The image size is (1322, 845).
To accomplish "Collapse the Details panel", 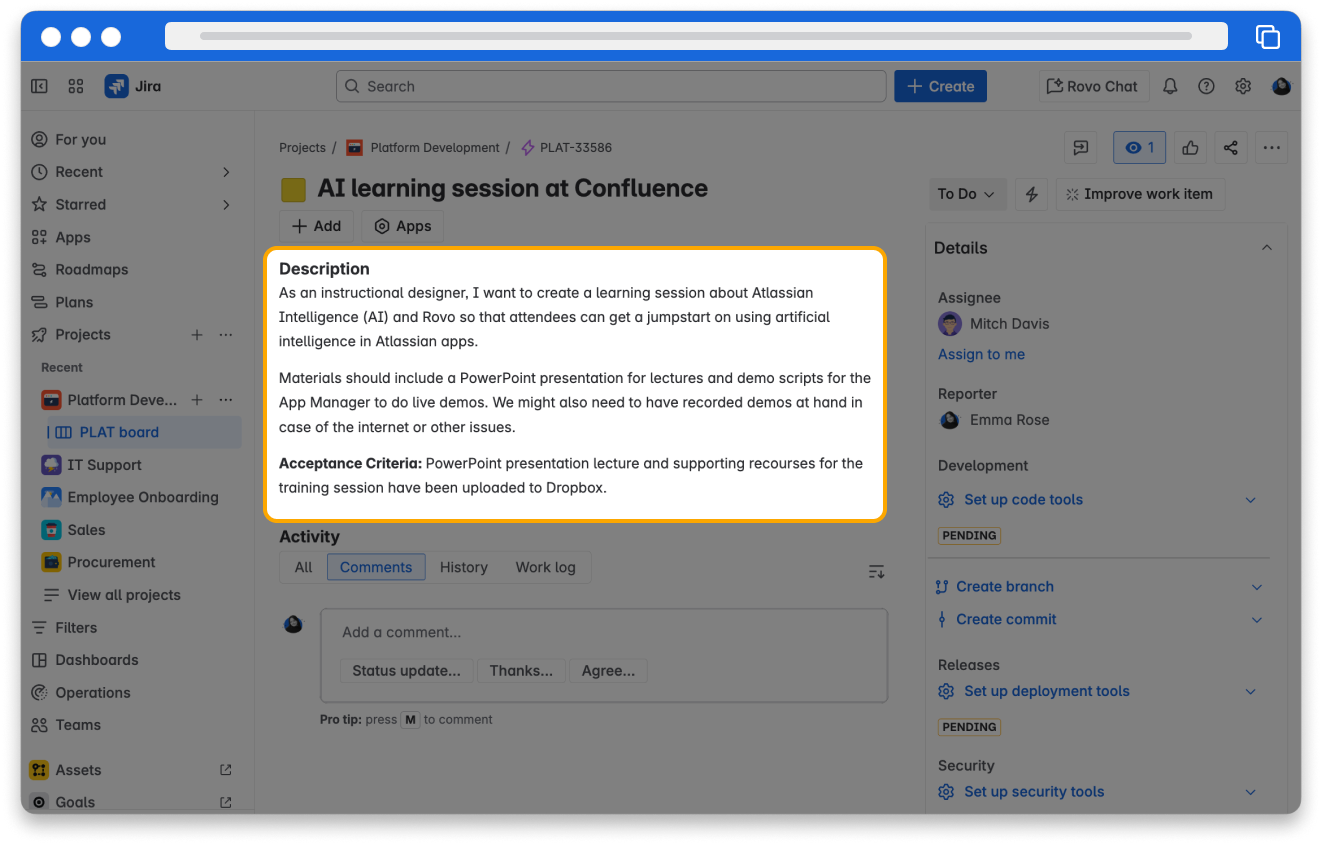I will click(x=1267, y=248).
